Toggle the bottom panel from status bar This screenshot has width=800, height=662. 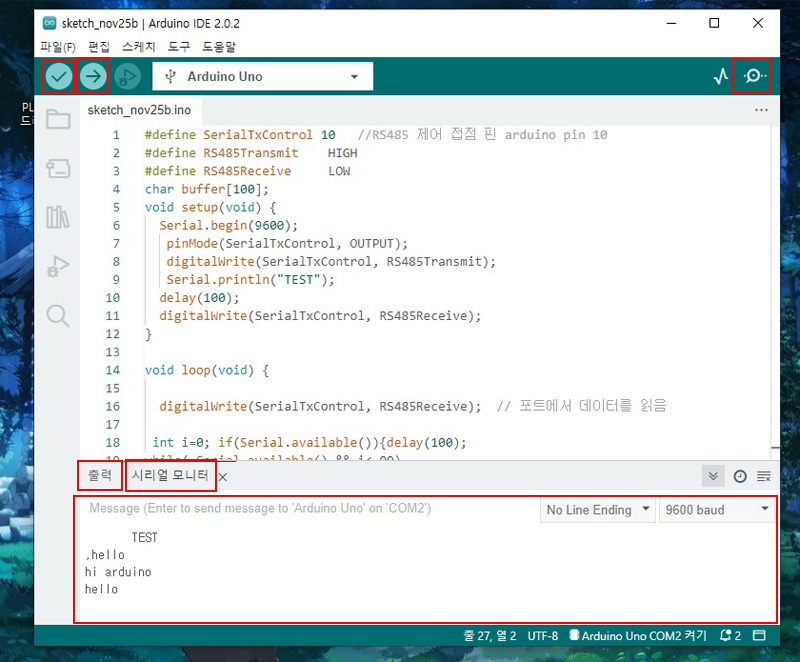click(x=759, y=635)
